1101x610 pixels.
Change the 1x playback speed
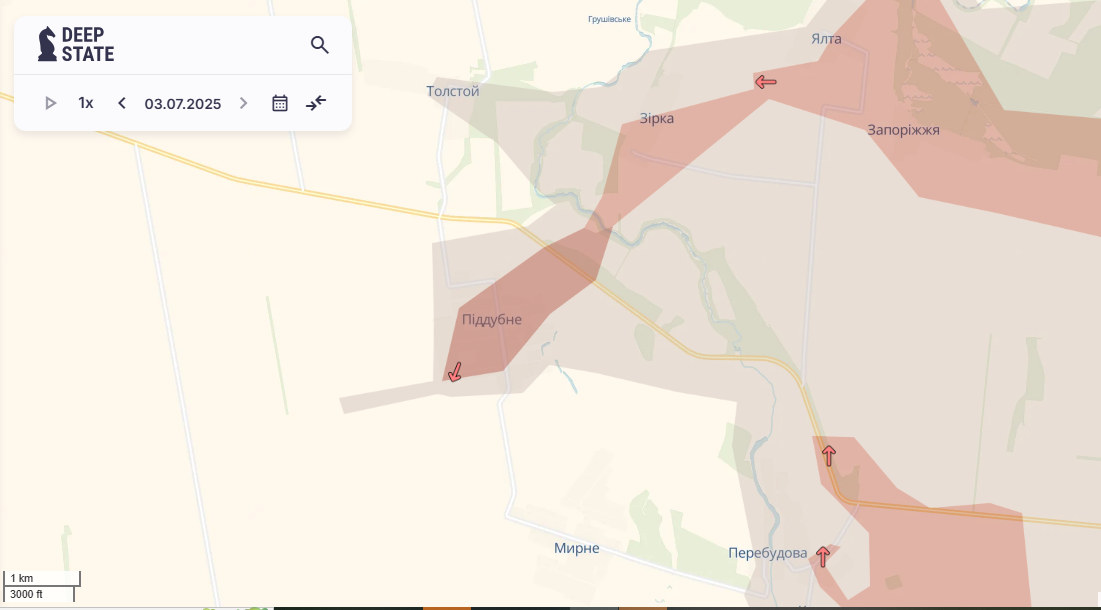point(86,103)
